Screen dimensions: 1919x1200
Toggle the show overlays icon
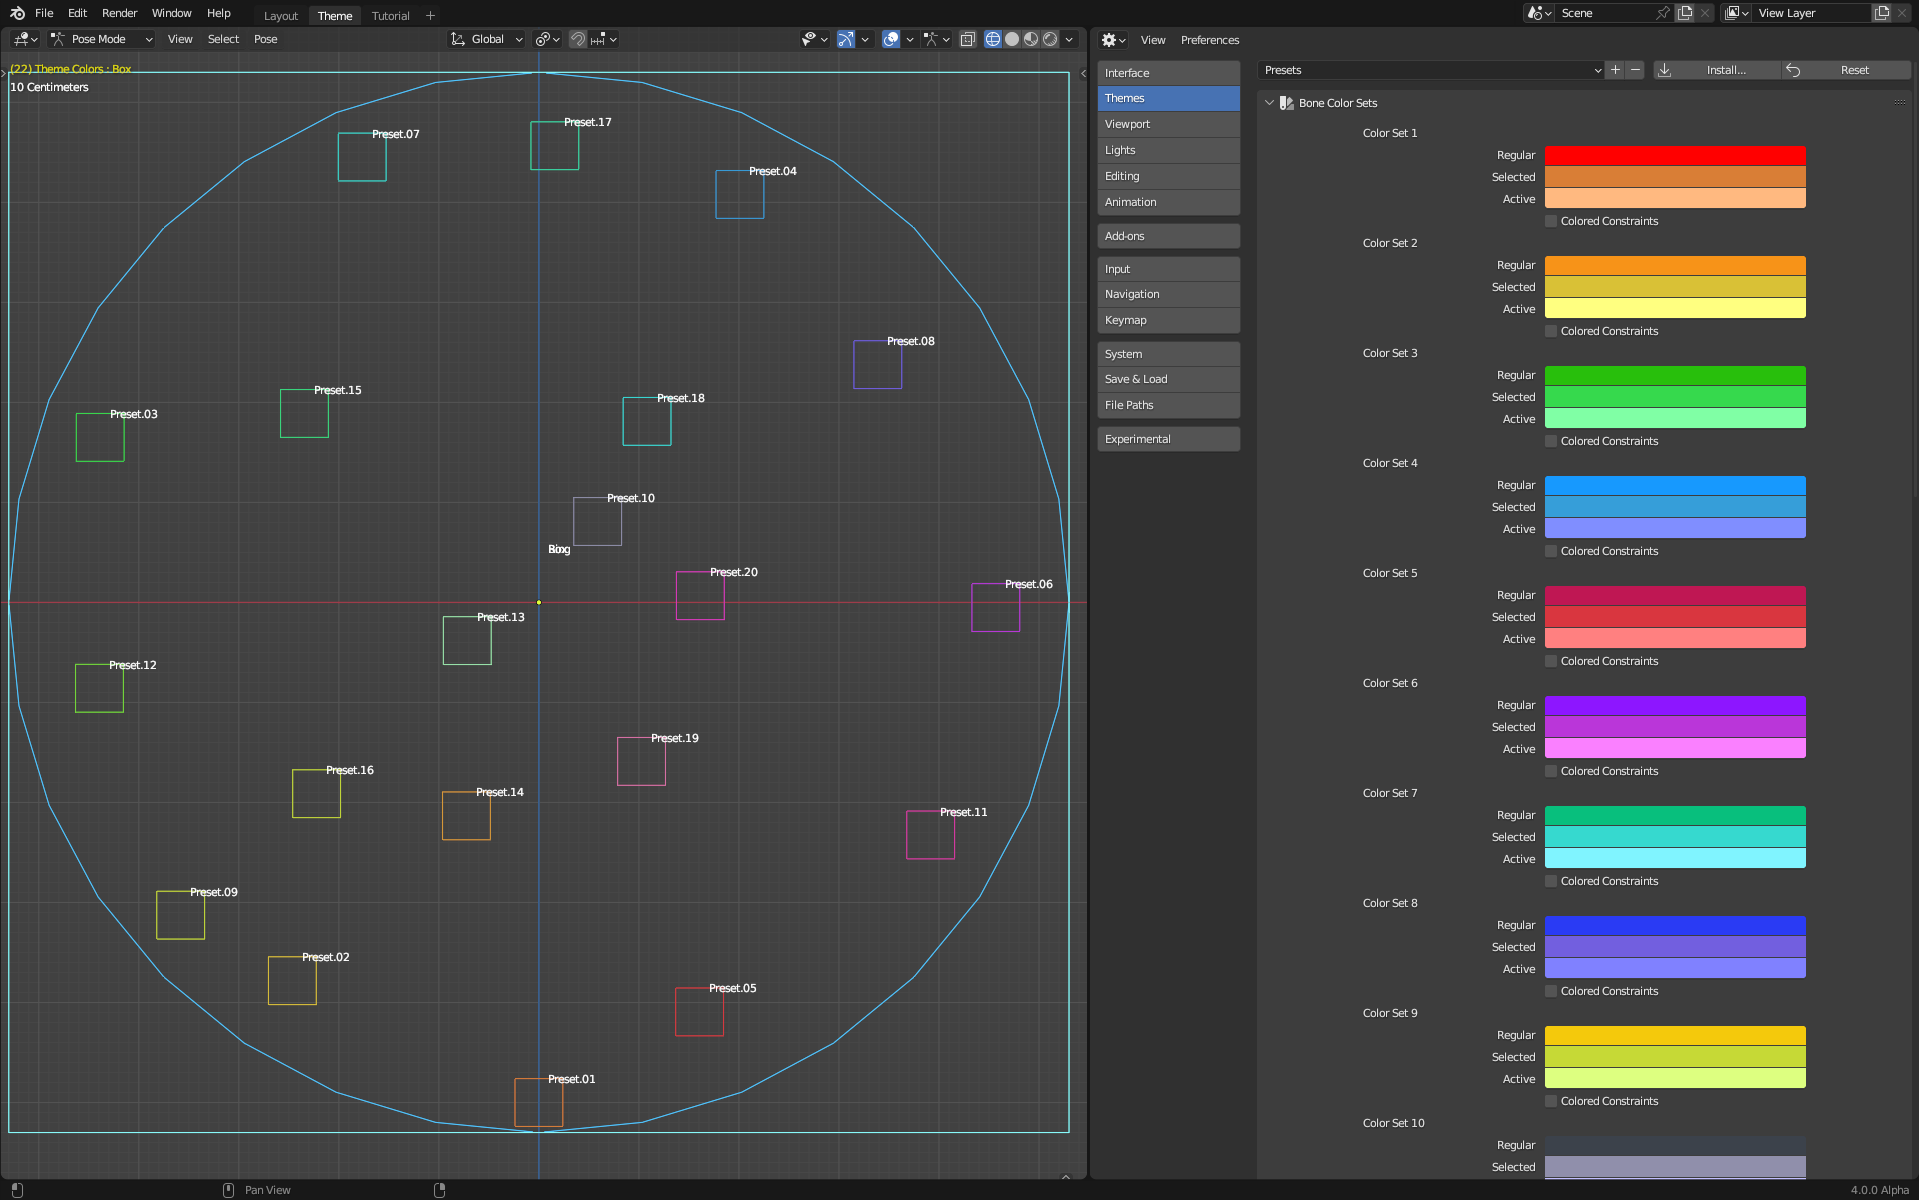[891, 39]
